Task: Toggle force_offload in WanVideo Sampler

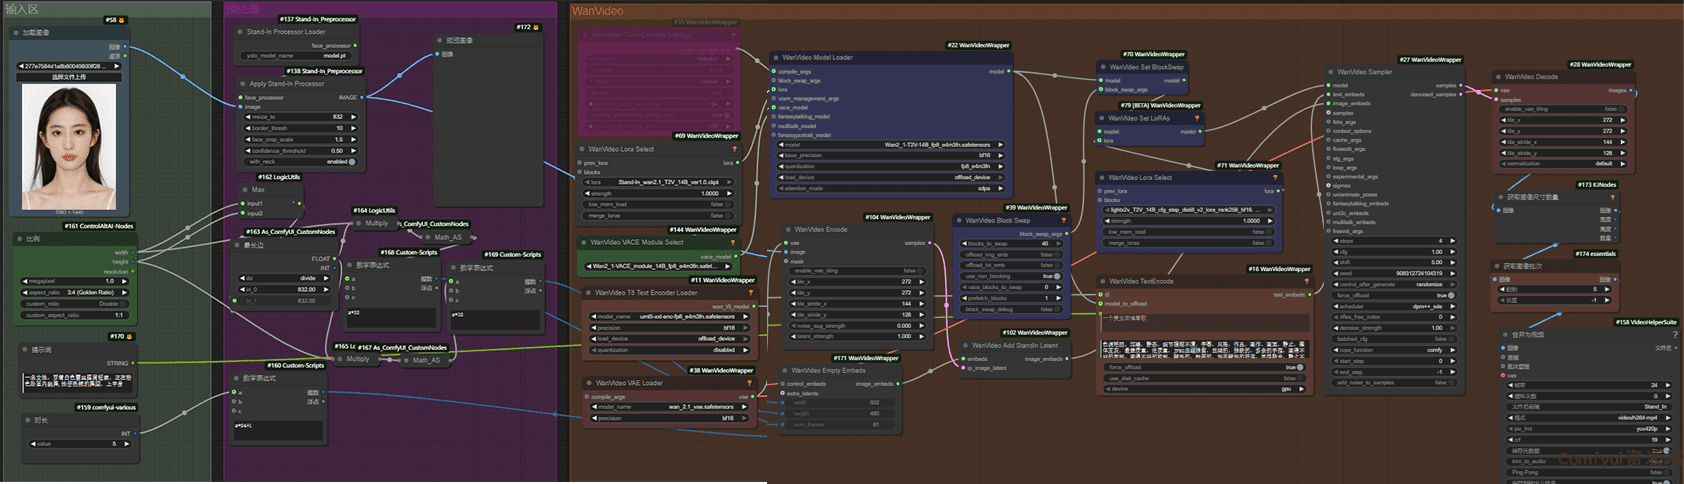Action: tap(1395, 296)
